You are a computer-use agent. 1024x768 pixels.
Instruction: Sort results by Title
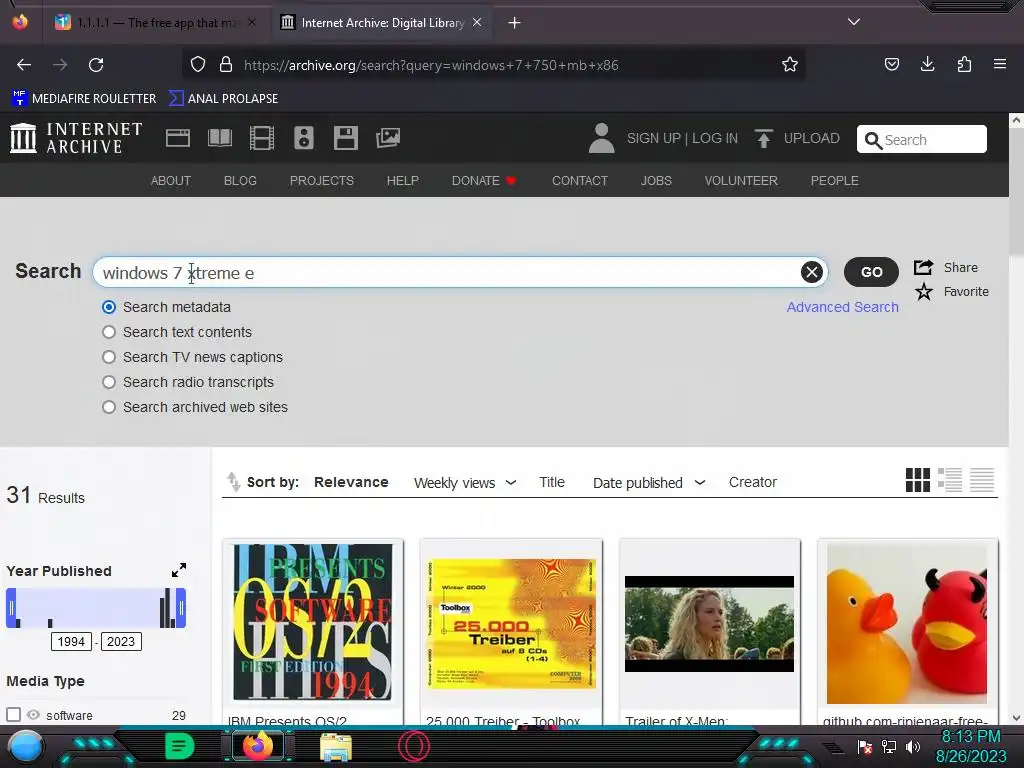pyautogui.click(x=552, y=482)
